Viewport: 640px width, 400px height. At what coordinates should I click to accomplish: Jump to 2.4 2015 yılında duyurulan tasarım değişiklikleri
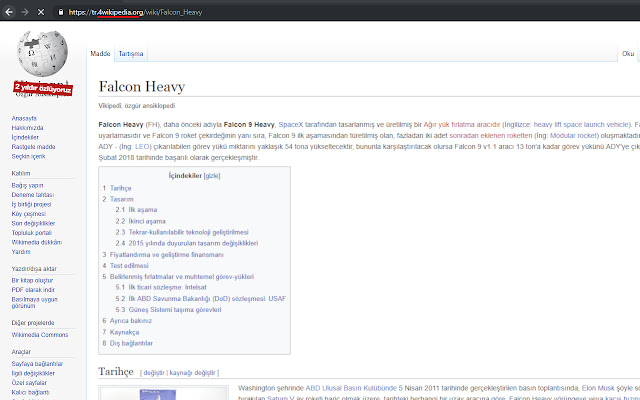[x=187, y=243]
